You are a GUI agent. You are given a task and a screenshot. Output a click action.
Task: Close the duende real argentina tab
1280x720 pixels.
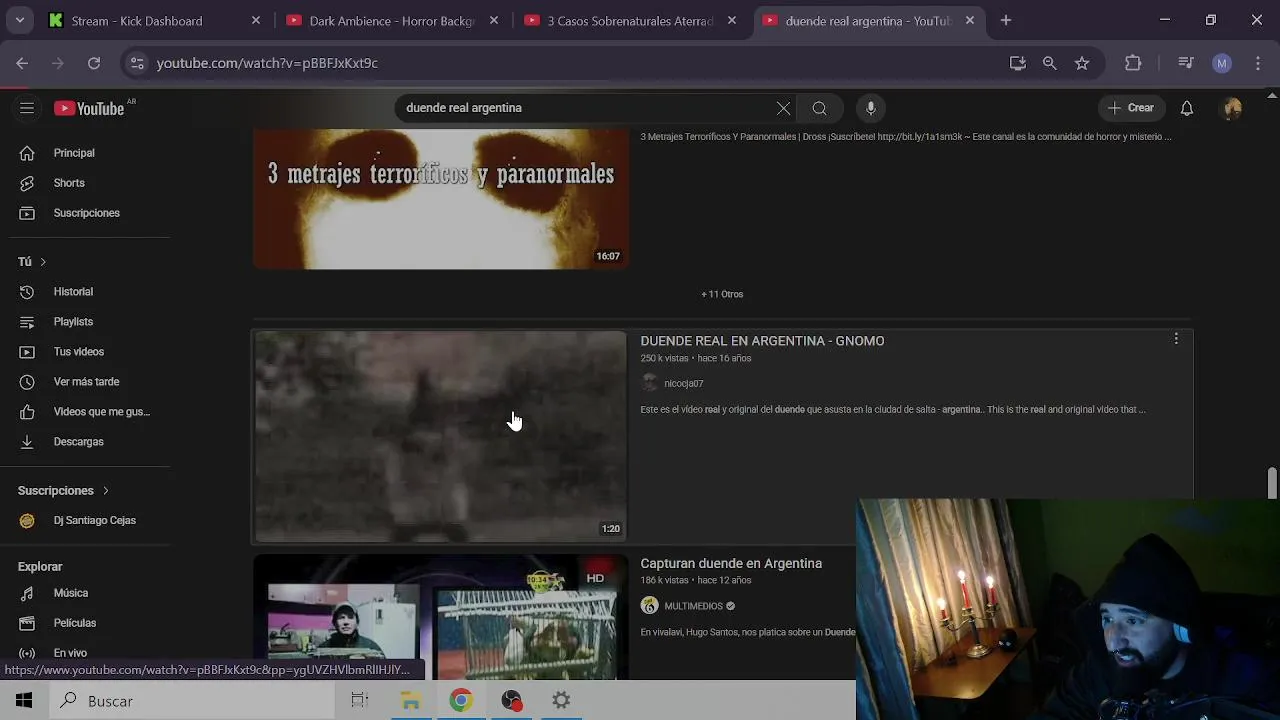point(970,20)
